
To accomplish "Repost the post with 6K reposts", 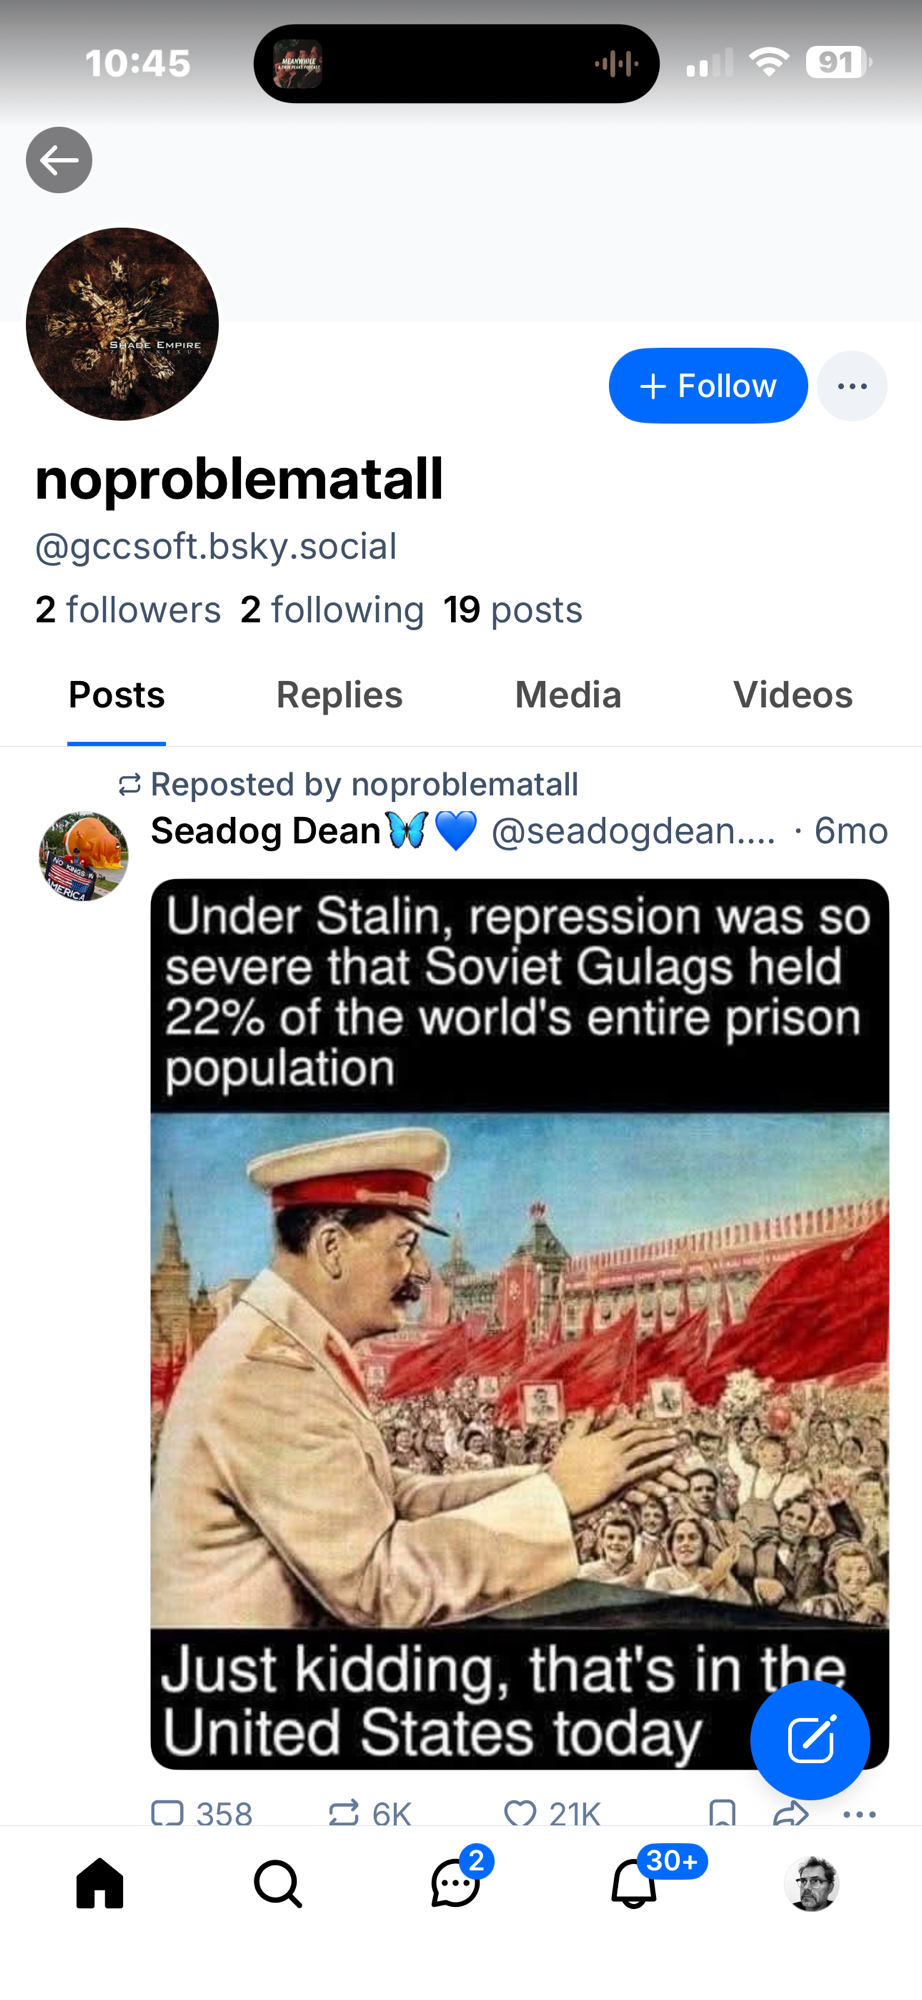I will click(344, 1812).
